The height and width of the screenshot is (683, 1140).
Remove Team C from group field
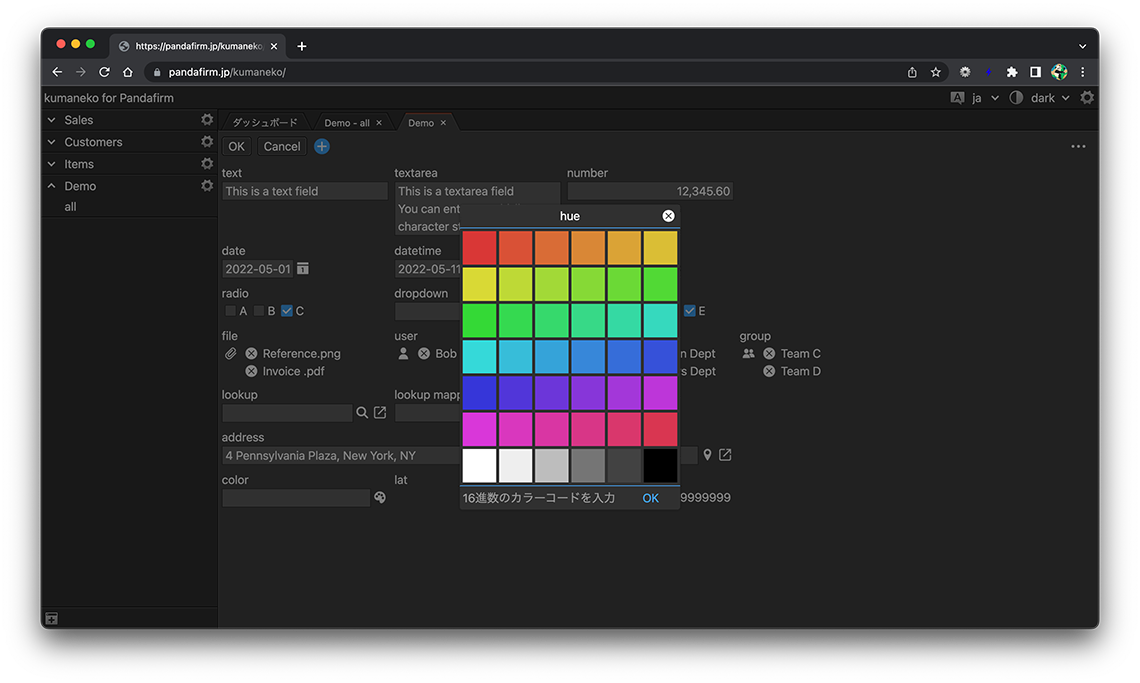[769, 354]
